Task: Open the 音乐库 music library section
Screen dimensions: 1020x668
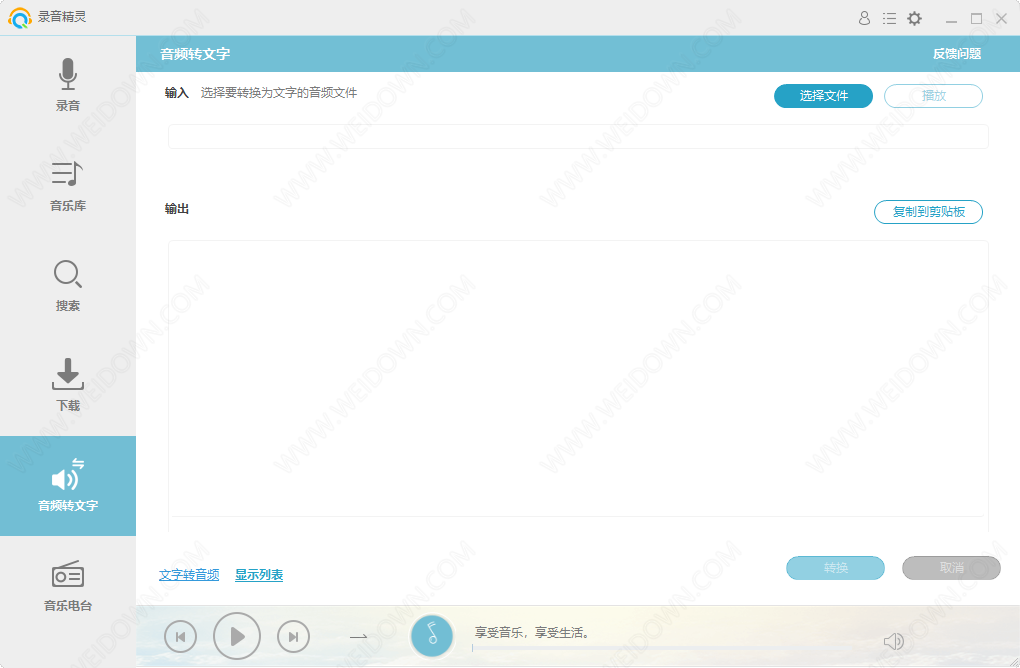Action: (68, 185)
